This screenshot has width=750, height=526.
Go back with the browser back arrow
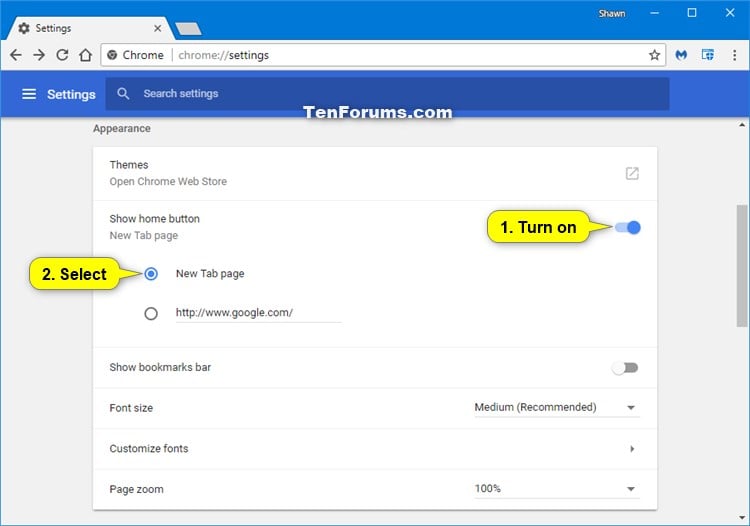click(x=16, y=55)
